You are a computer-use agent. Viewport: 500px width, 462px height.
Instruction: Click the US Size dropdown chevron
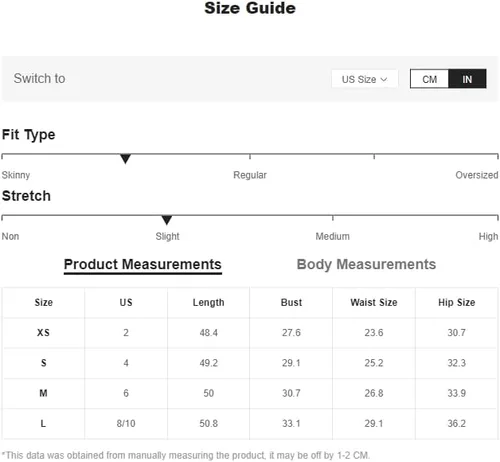point(384,79)
